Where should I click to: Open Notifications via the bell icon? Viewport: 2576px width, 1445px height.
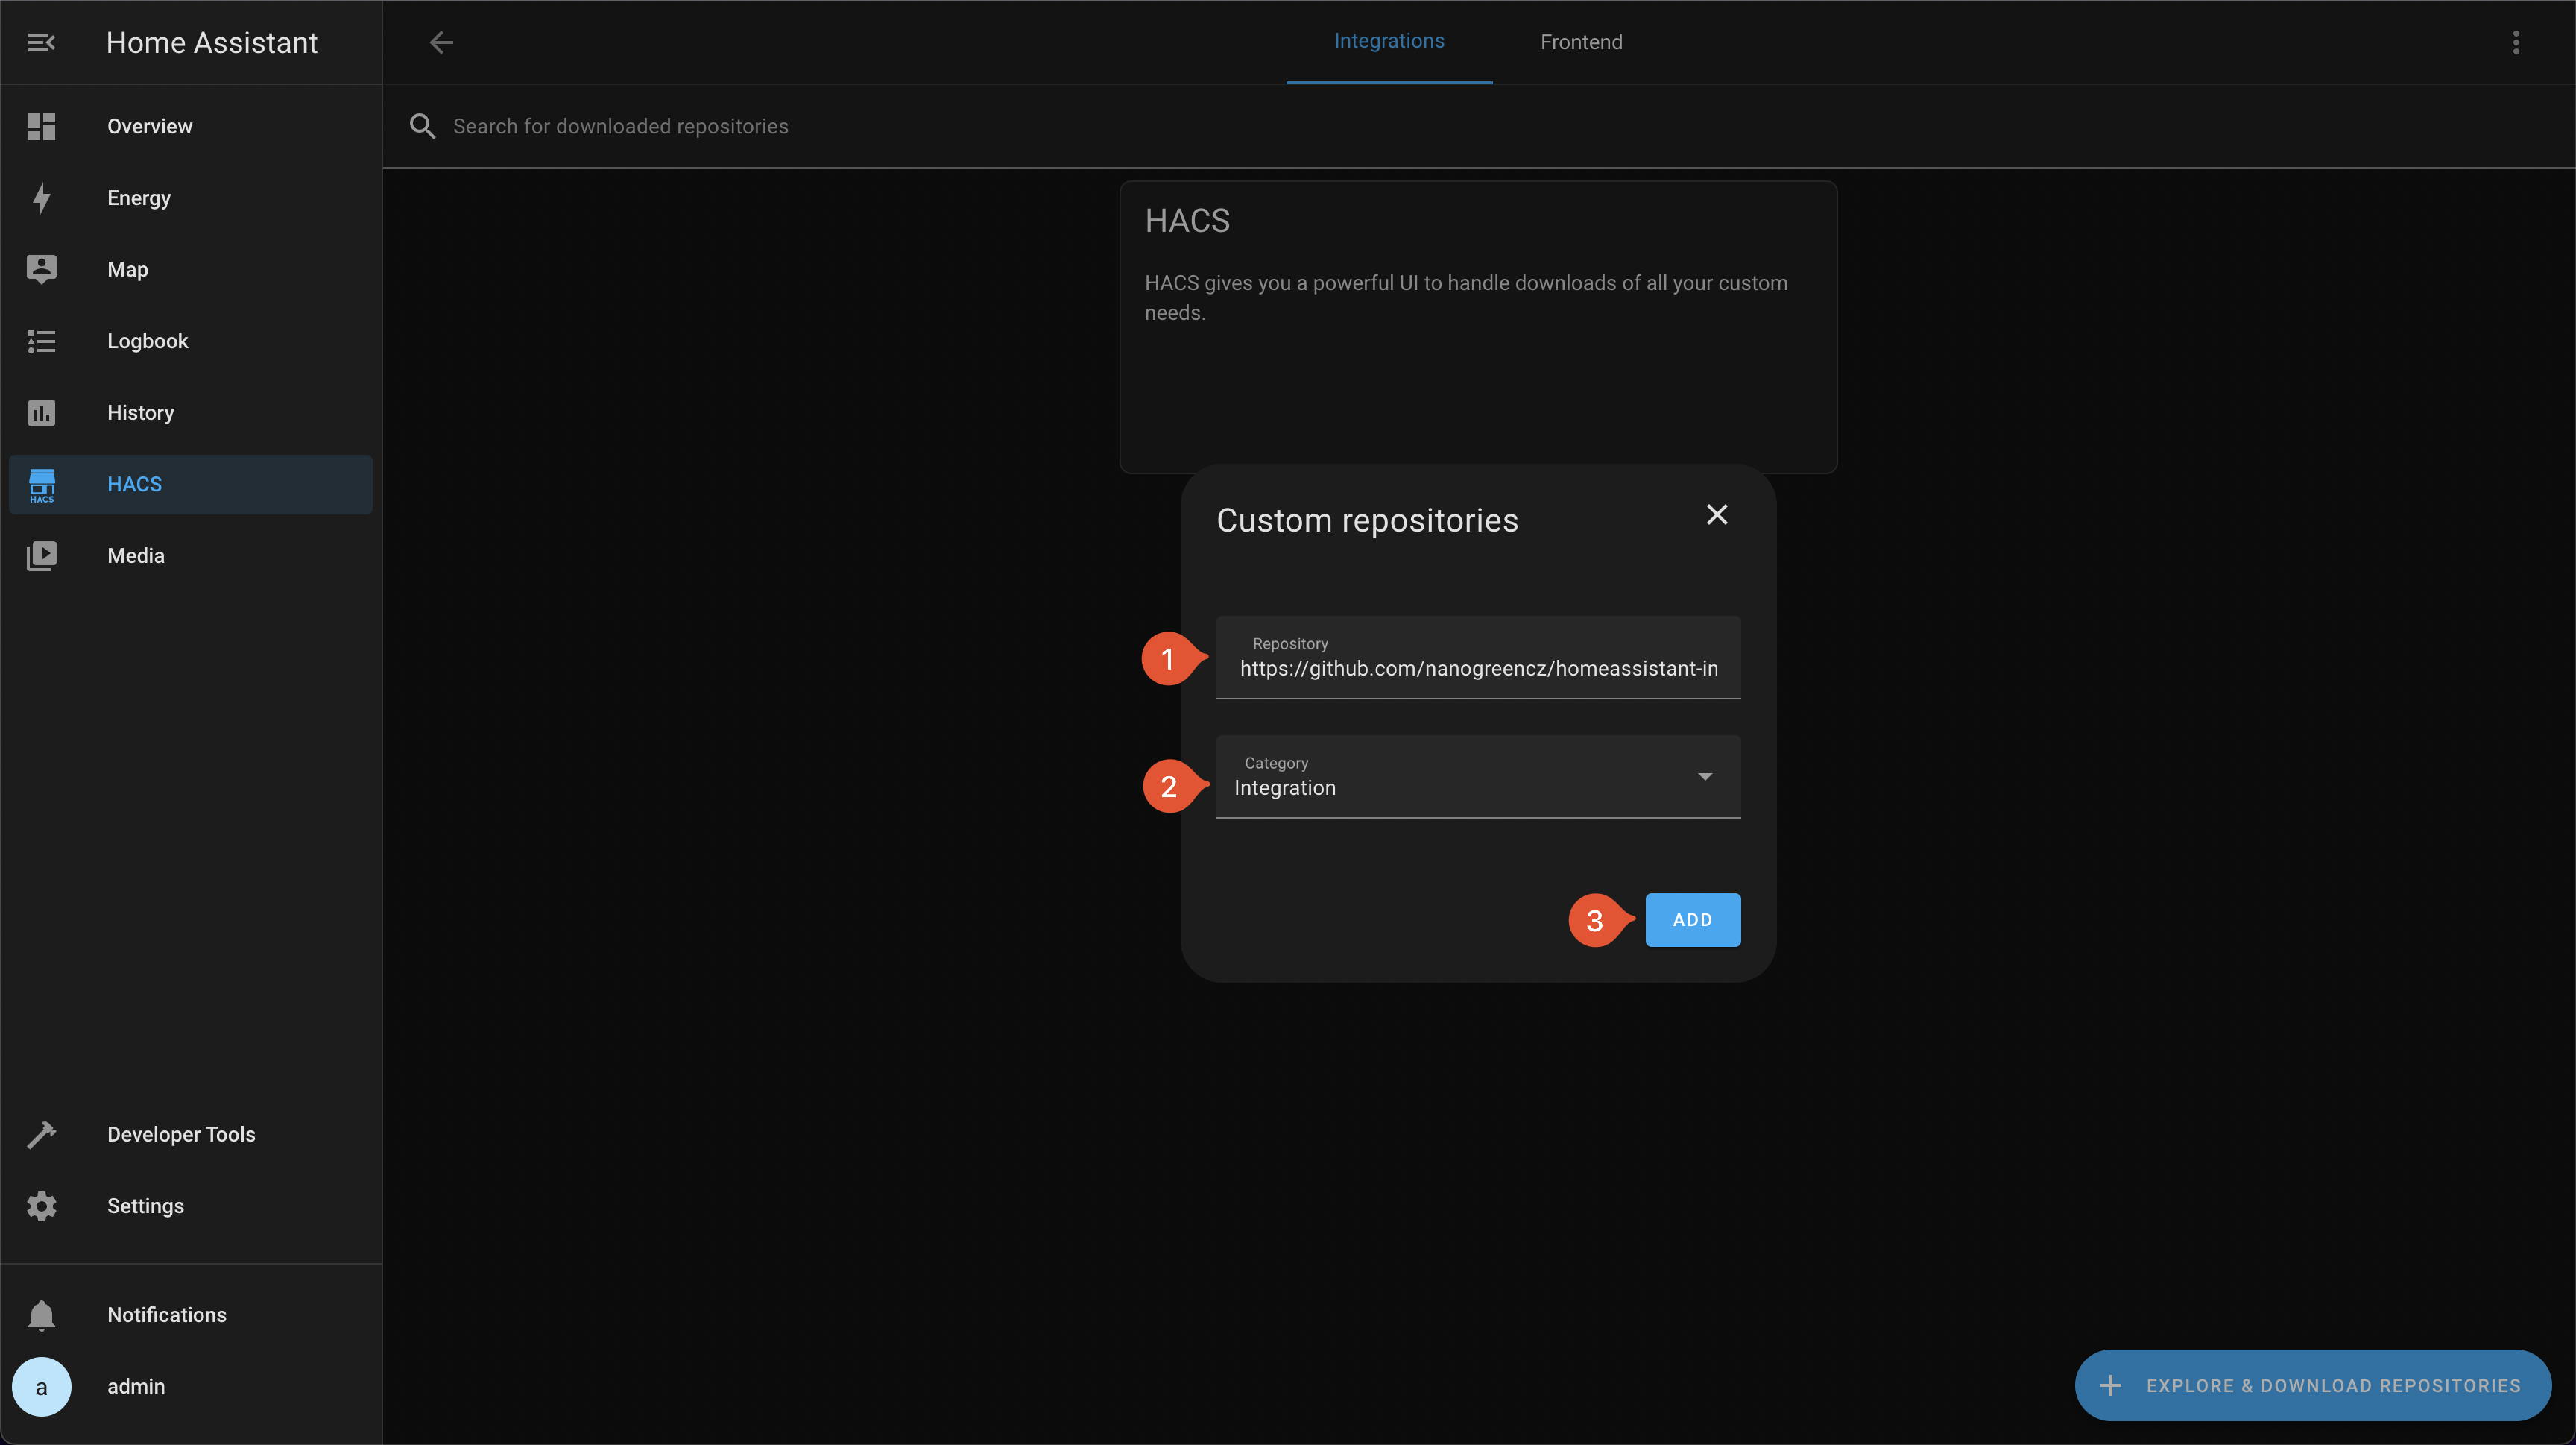(x=41, y=1315)
